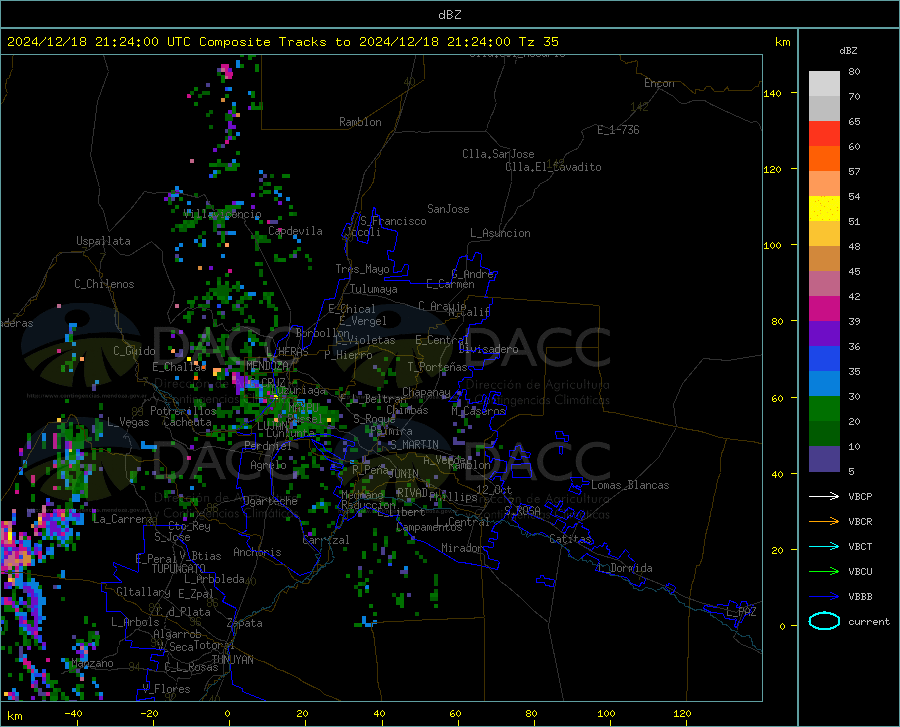Click the Tulumaya place label

(x=374, y=289)
